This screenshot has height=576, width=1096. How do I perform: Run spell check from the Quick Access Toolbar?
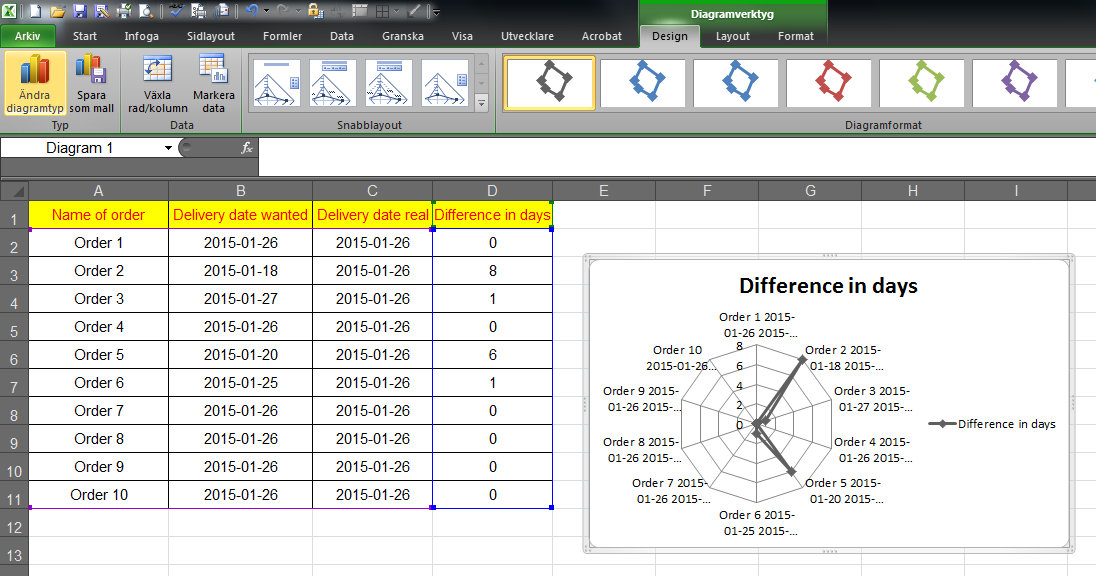click(176, 9)
